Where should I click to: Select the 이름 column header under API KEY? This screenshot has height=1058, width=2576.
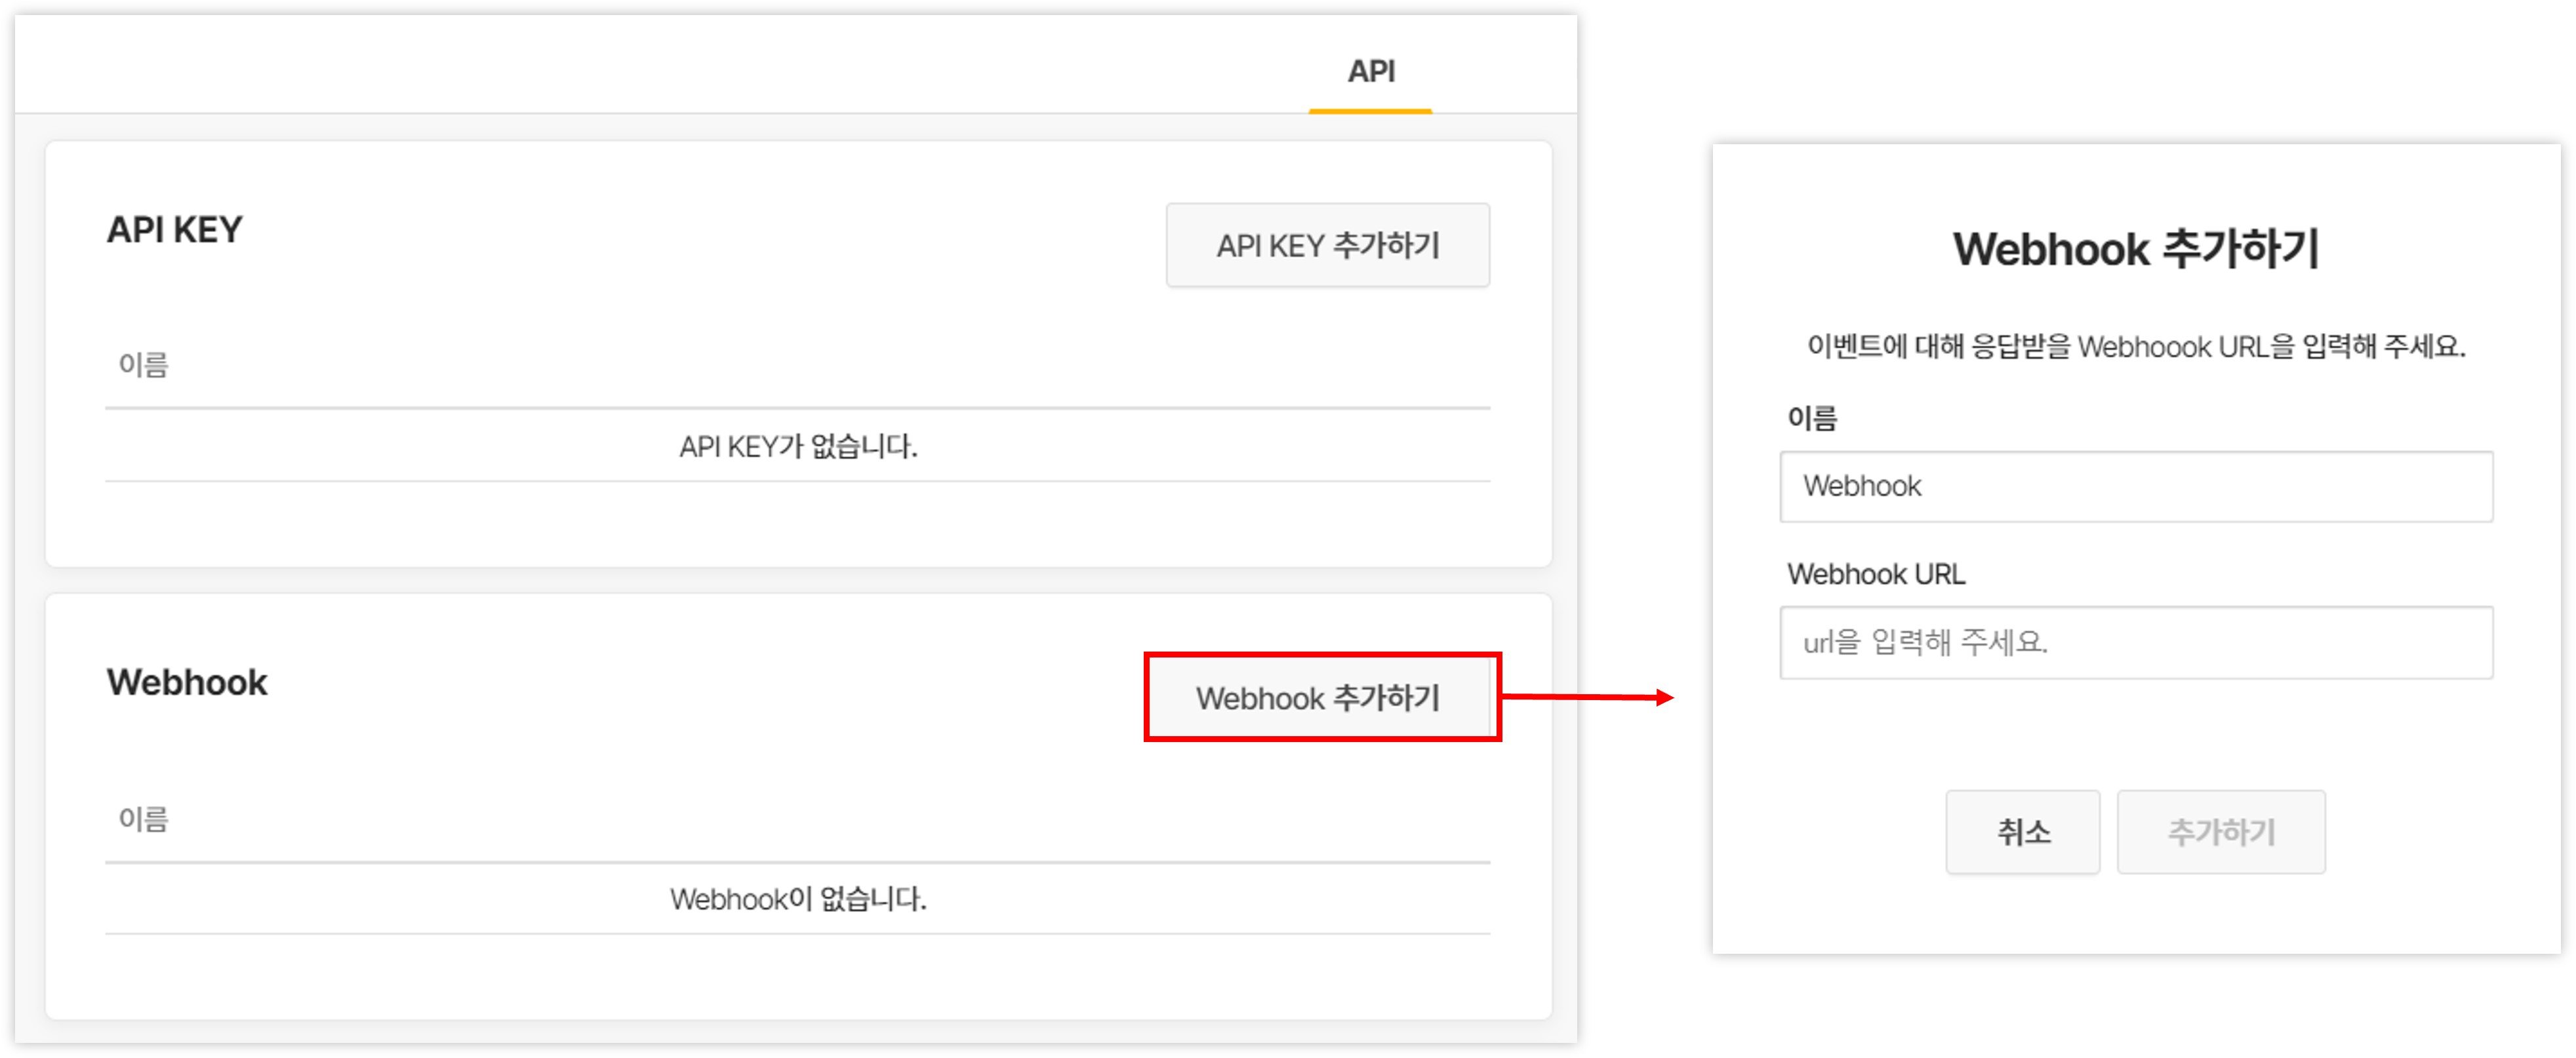pyautogui.click(x=143, y=365)
